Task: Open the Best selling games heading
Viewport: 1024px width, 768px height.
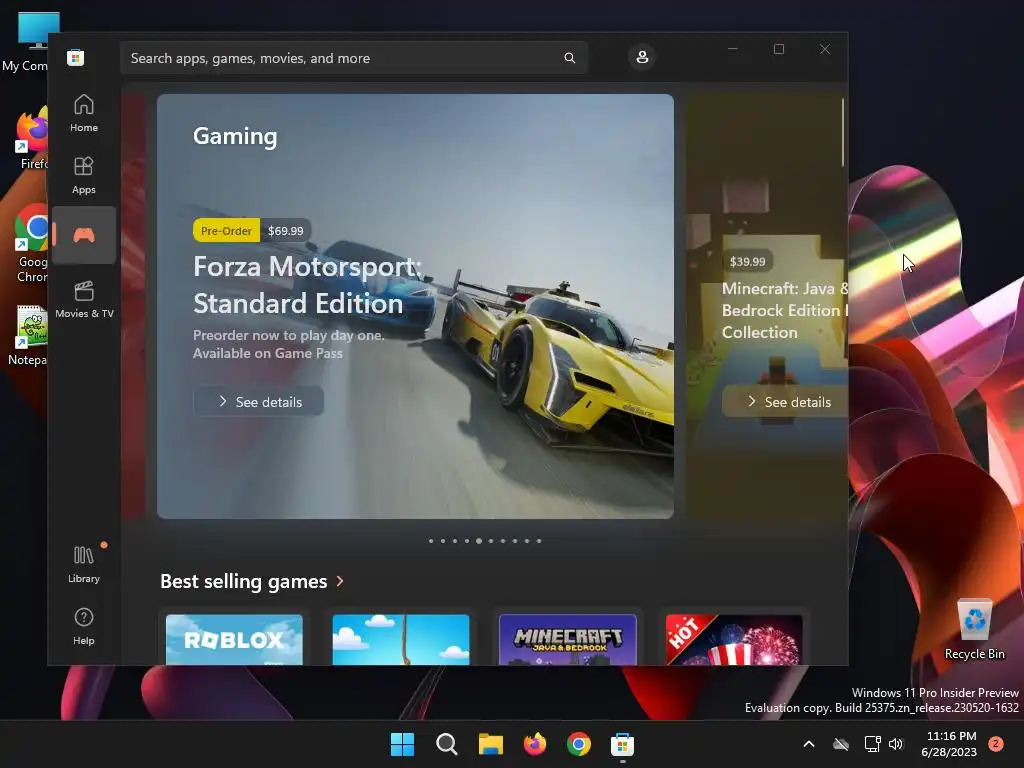Action: 244,581
